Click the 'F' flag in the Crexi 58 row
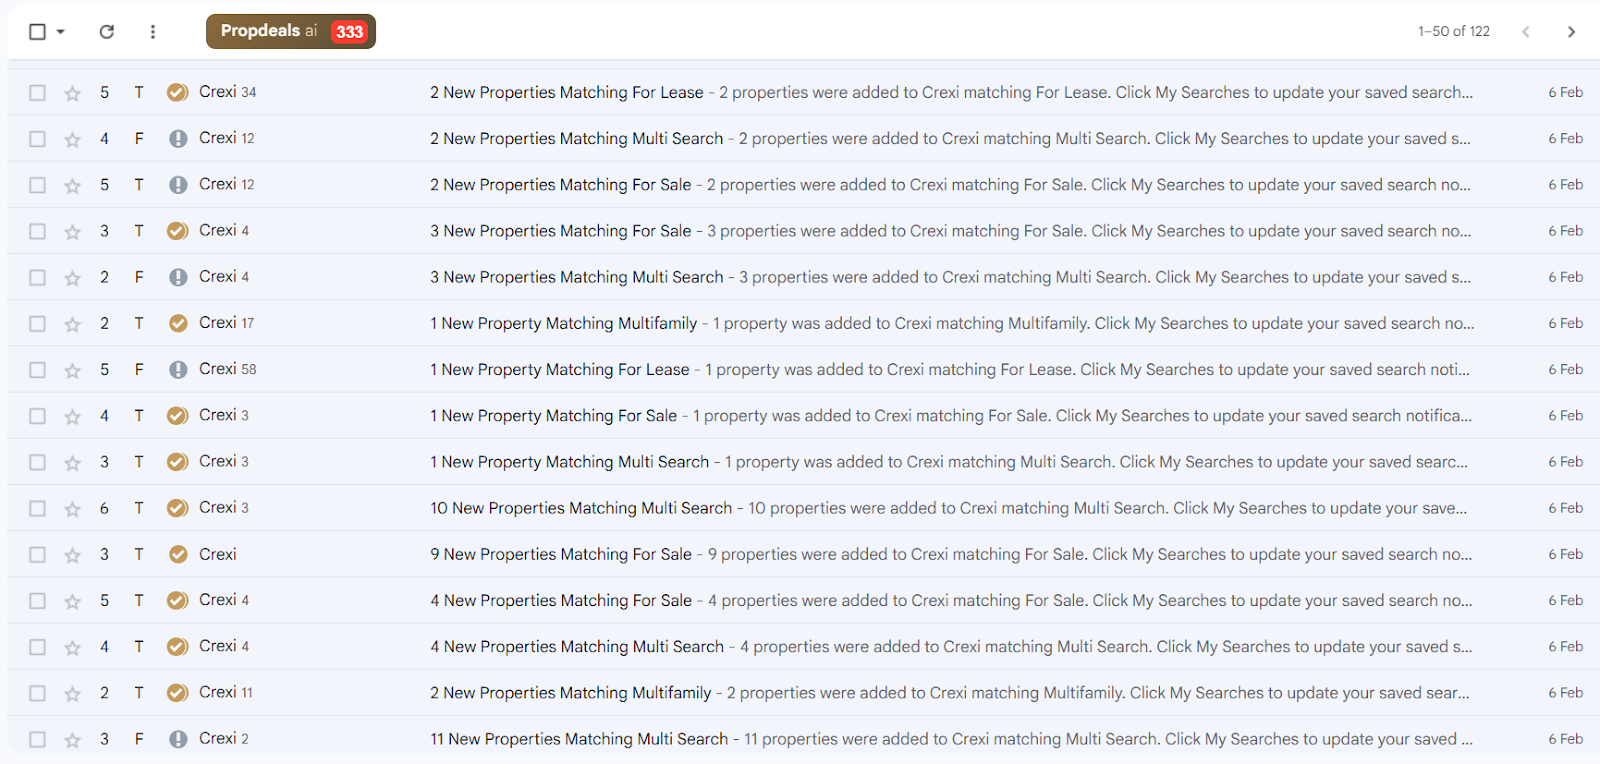The width and height of the screenshot is (1600, 764). click(139, 369)
